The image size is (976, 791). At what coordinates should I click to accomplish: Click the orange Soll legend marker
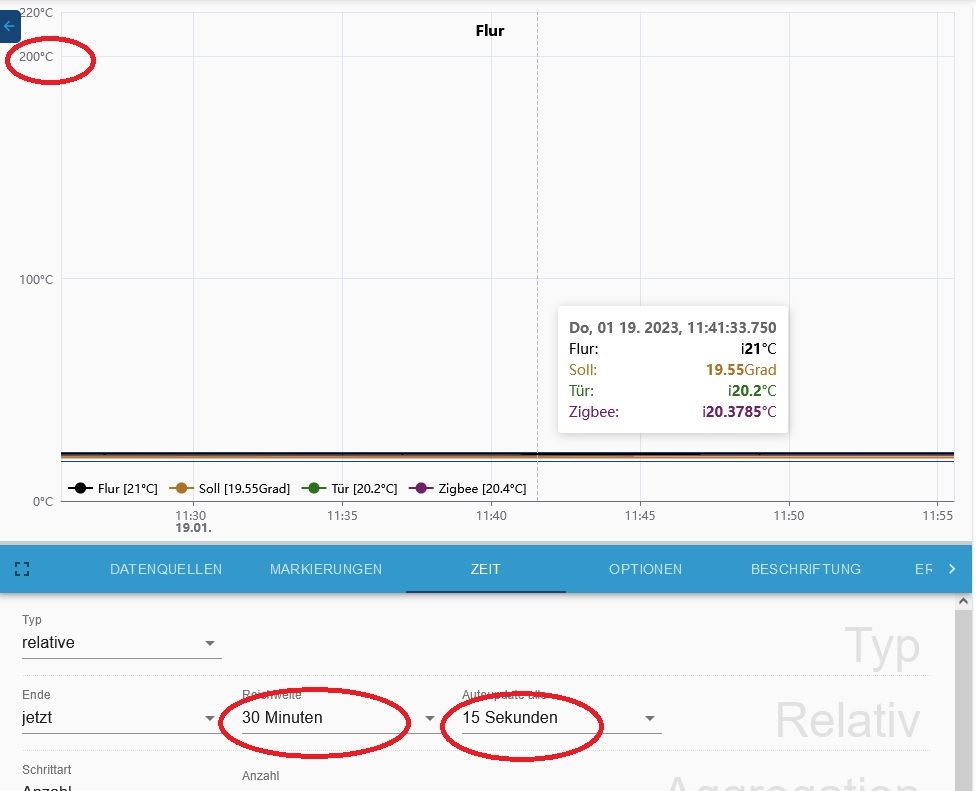[181, 488]
